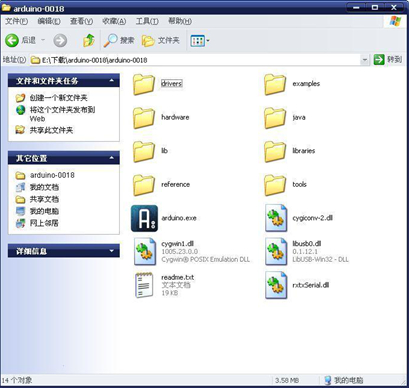Image resolution: width=410 pixels, height=388 pixels.
Task: Open 我的电脑 in other places
Action: coord(44,211)
